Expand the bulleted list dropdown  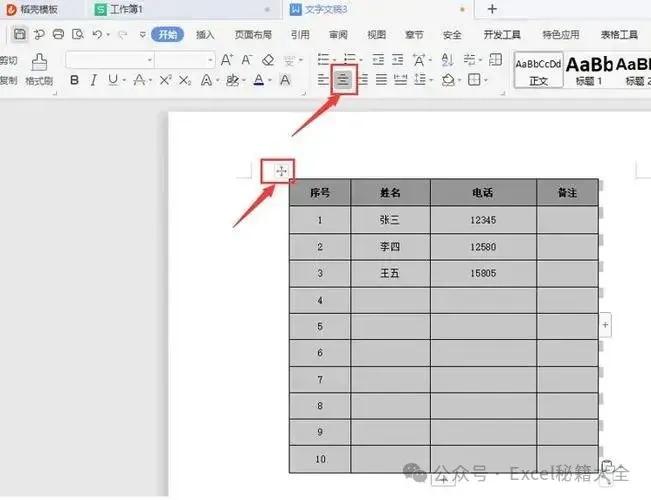(334, 61)
